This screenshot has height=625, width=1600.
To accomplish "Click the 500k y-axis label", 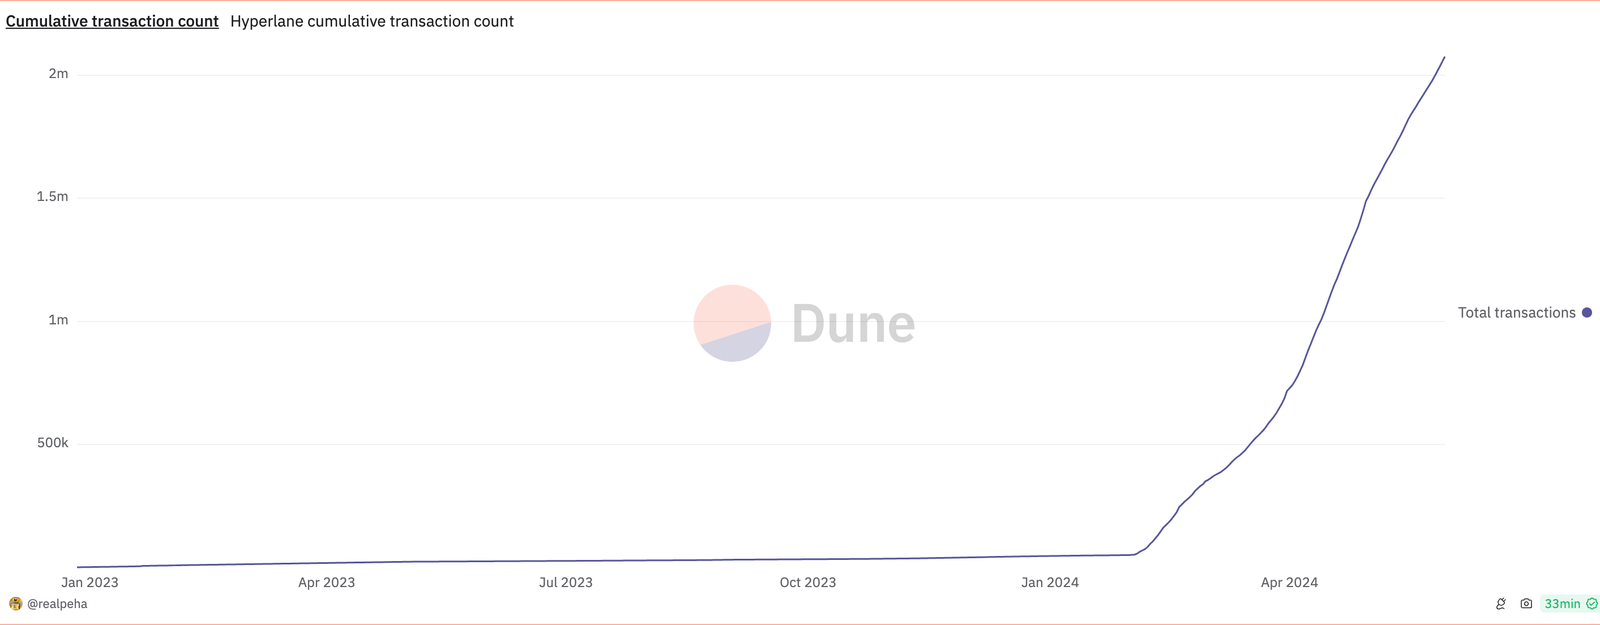I will click(53, 443).
